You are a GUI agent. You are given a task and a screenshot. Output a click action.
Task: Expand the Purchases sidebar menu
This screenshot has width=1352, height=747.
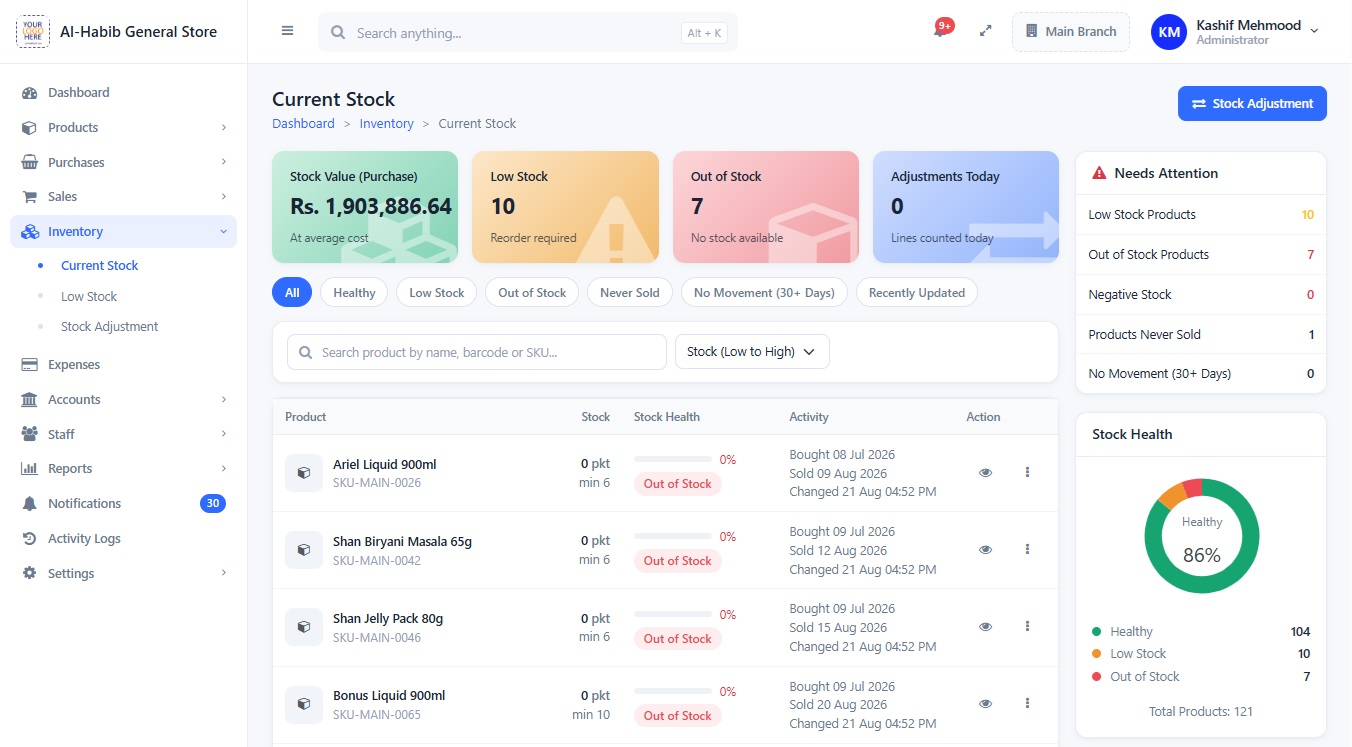124,163
